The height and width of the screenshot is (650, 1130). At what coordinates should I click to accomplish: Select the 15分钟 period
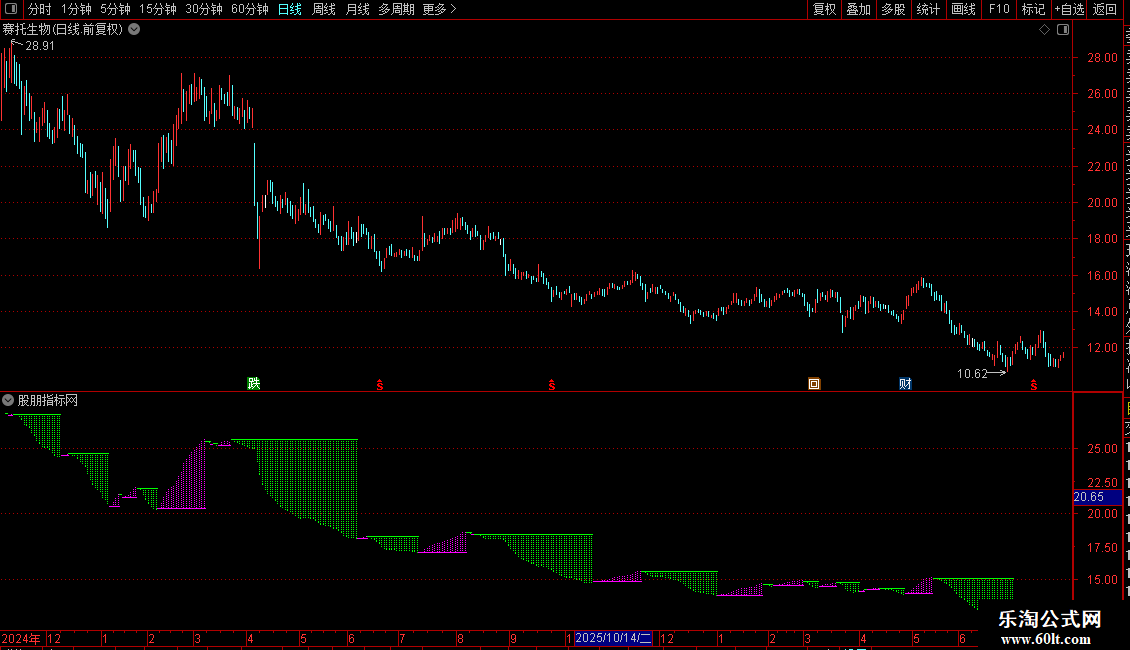[157, 9]
